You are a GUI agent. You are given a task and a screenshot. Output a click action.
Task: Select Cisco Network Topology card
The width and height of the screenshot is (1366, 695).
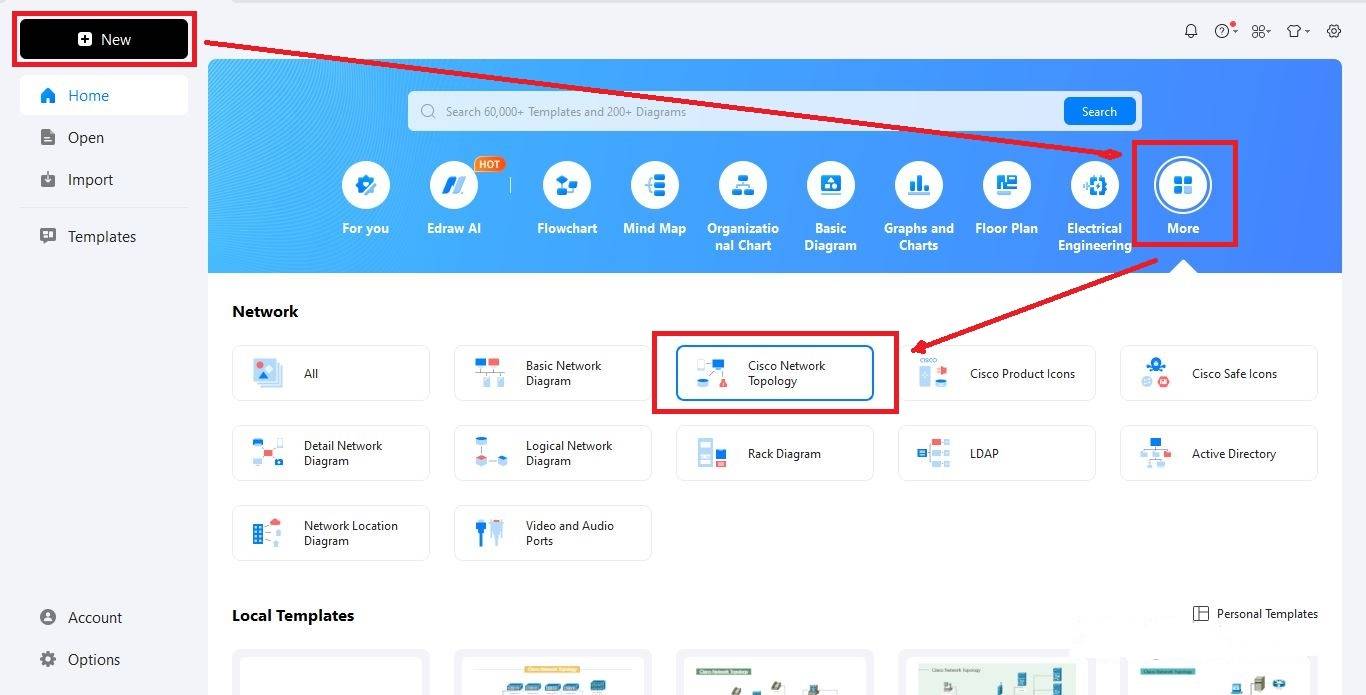[x=775, y=374]
